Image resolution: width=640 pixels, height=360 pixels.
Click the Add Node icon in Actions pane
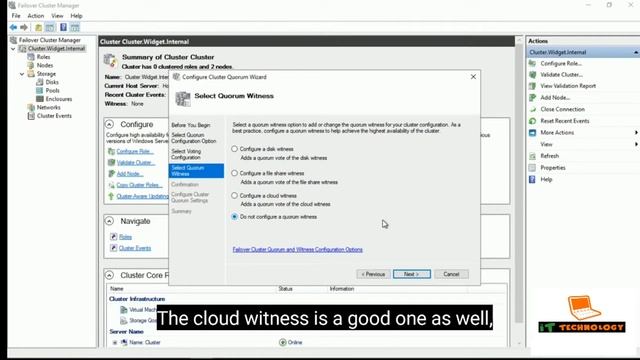(532, 98)
